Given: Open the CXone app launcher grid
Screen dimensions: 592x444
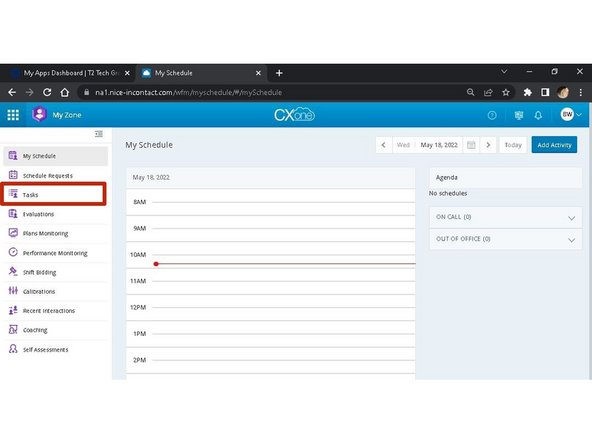Looking at the screenshot, I should (13, 115).
